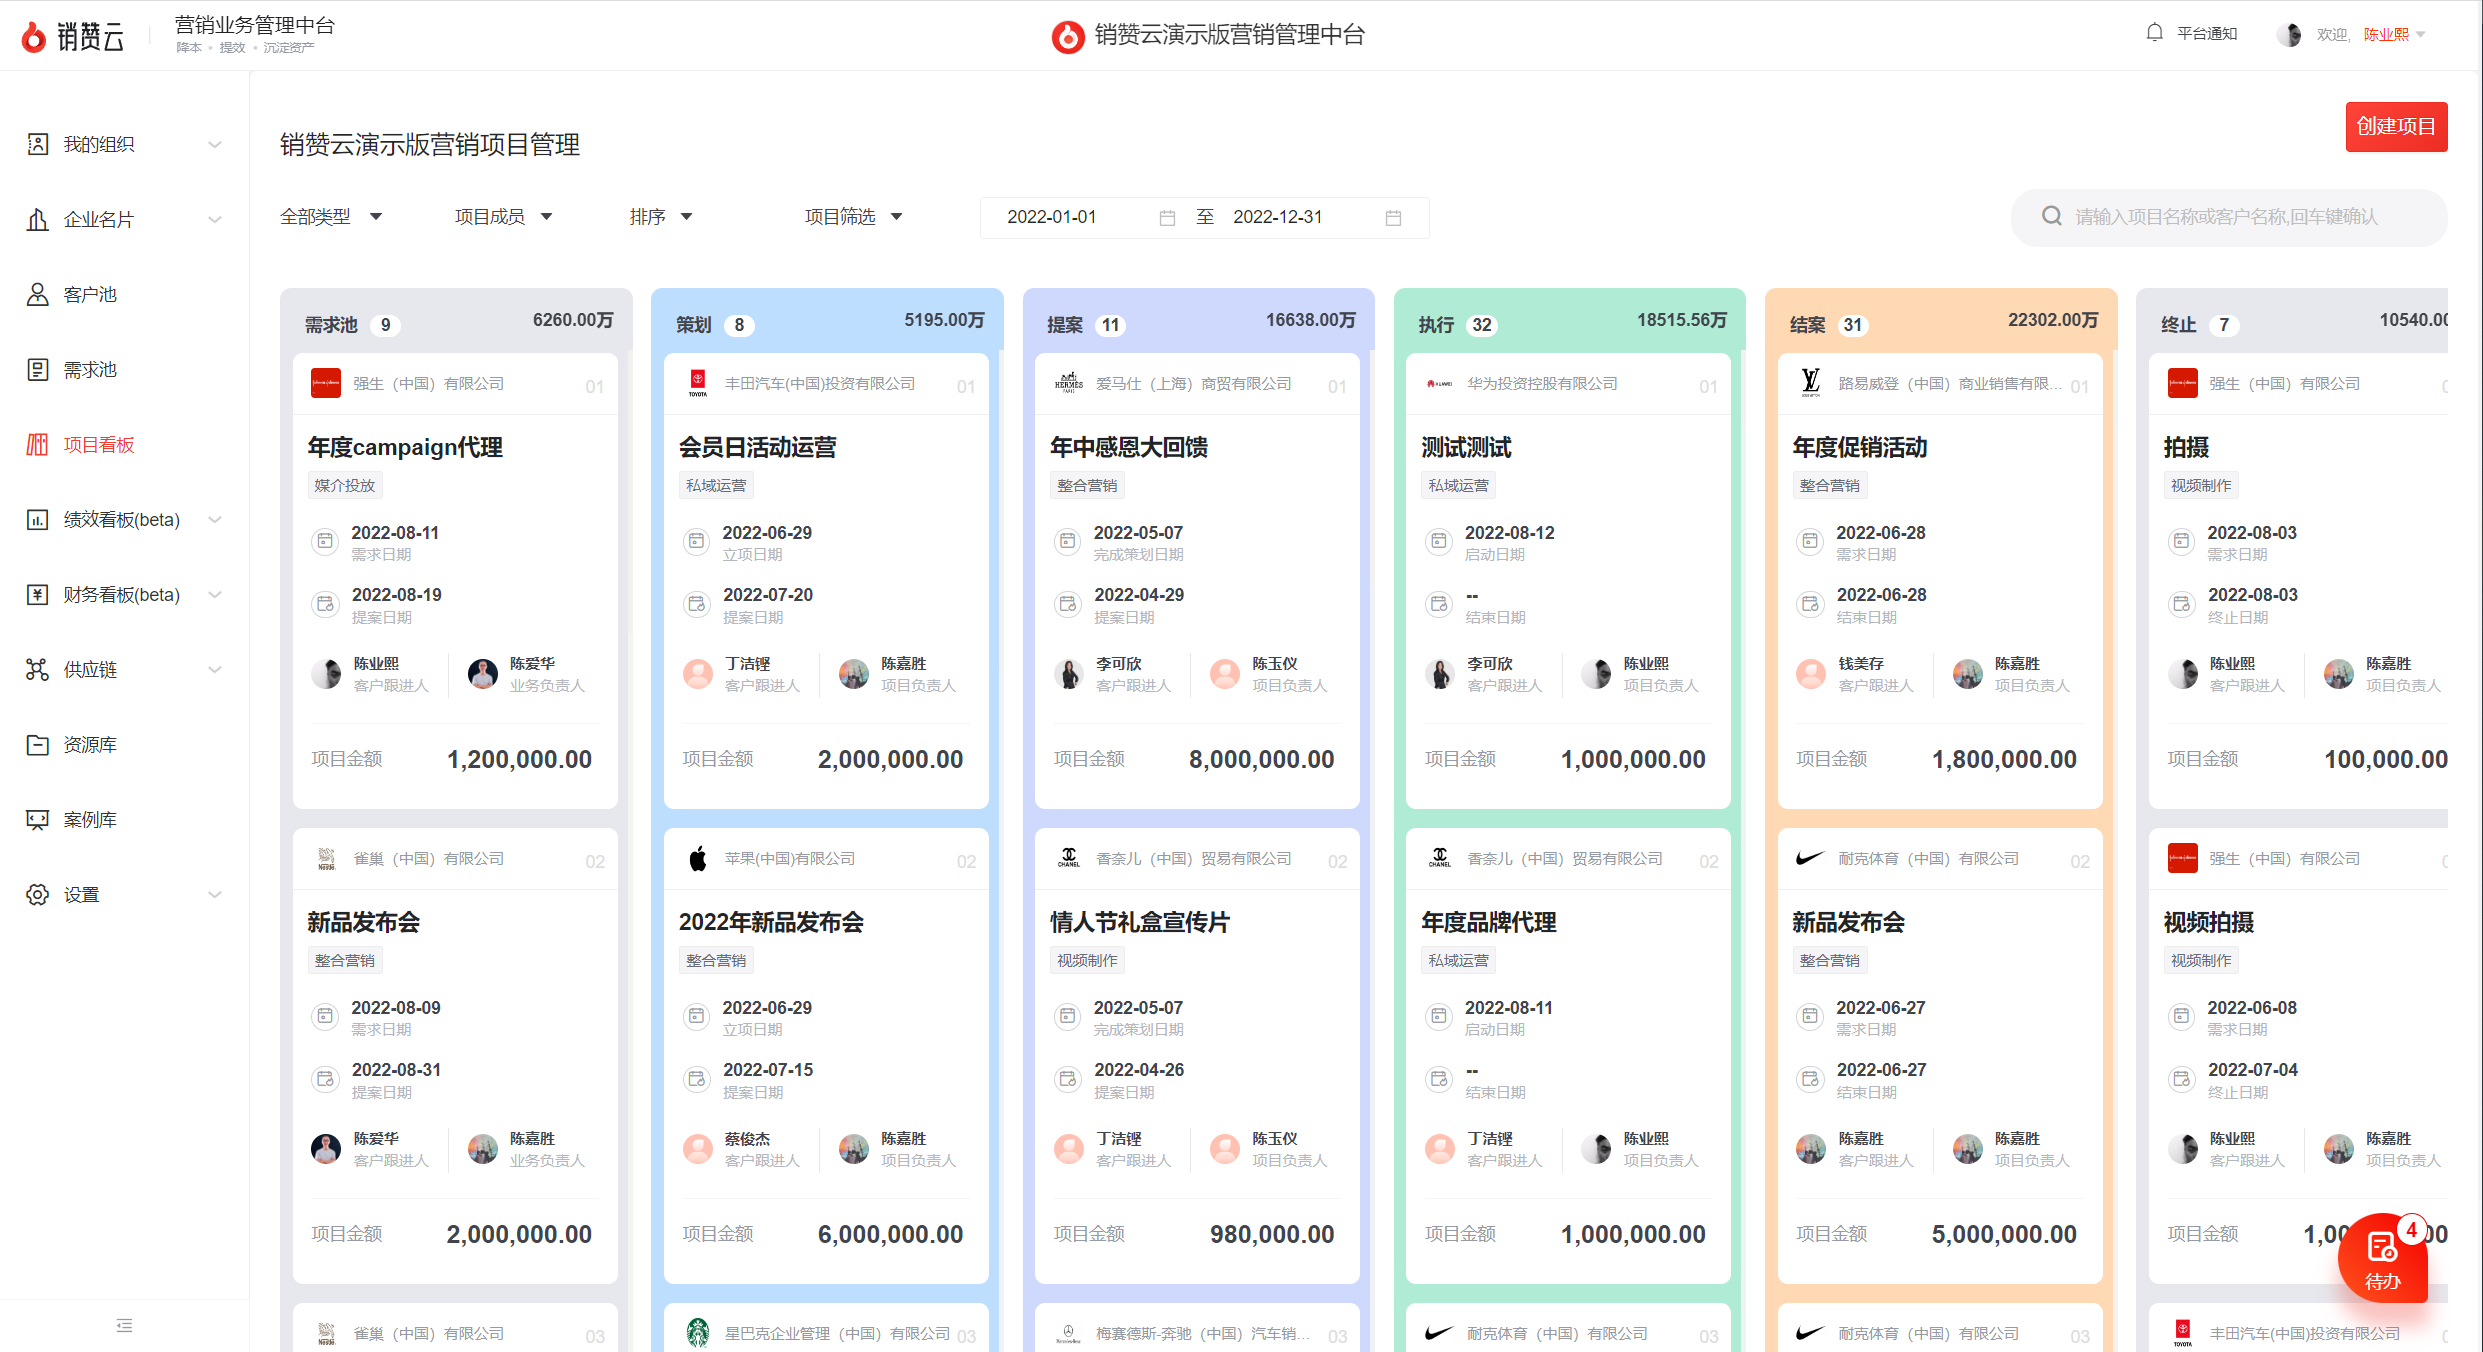2483x1352 pixels.
Task: Click the 需求池 sidebar icon
Action: (37, 369)
